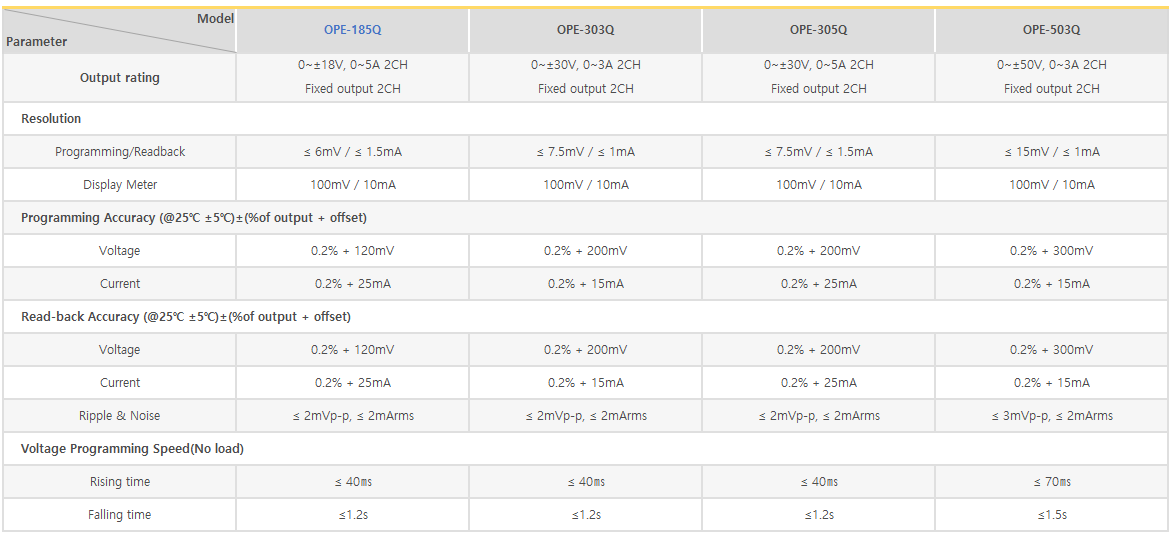Click the Output rating row label
Image resolution: width=1172 pixels, height=540 pixels.
119,78
